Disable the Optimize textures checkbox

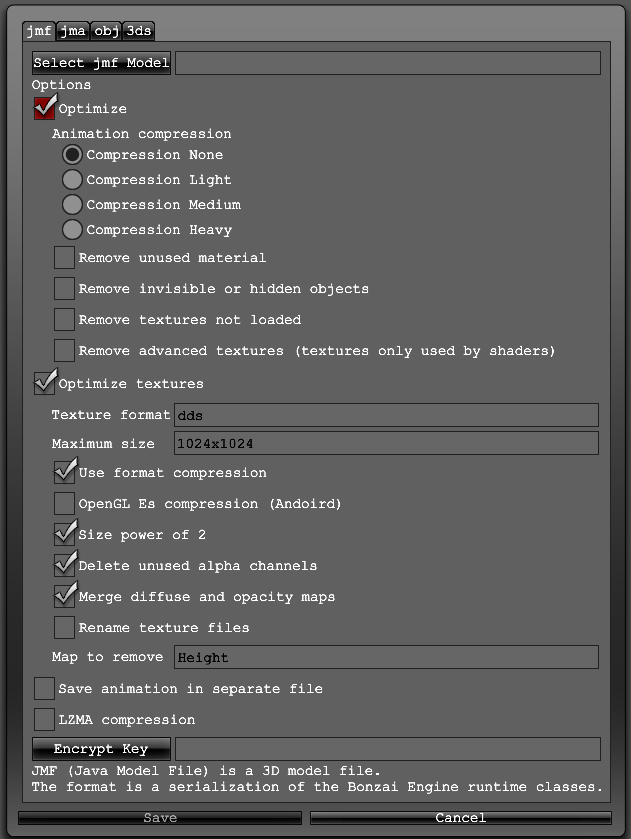point(45,383)
